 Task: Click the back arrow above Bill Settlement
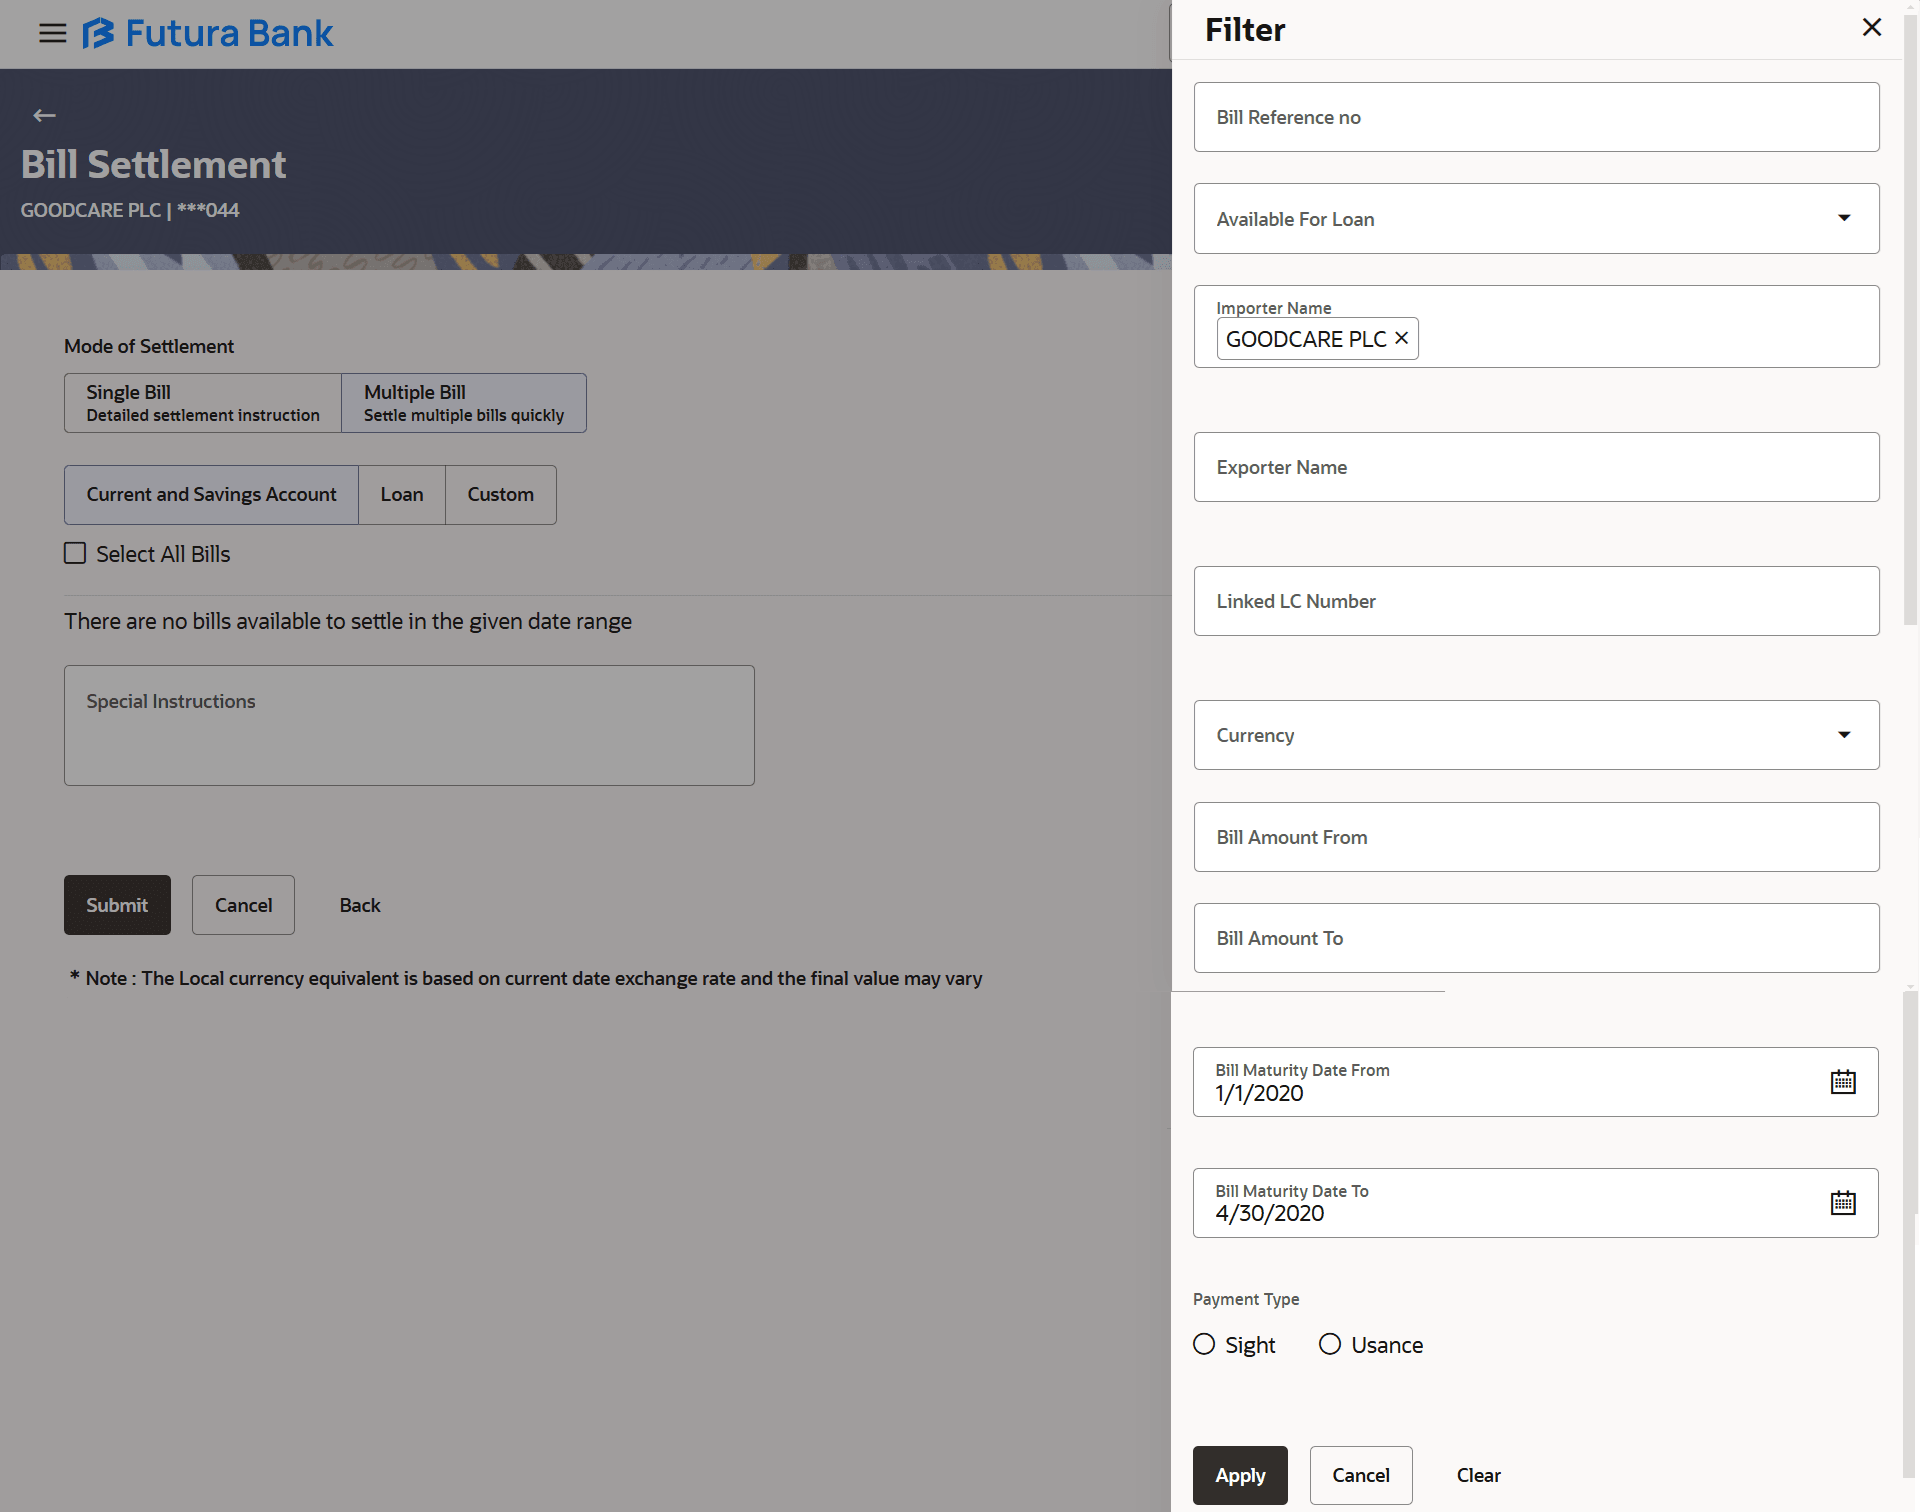(44, 116)
